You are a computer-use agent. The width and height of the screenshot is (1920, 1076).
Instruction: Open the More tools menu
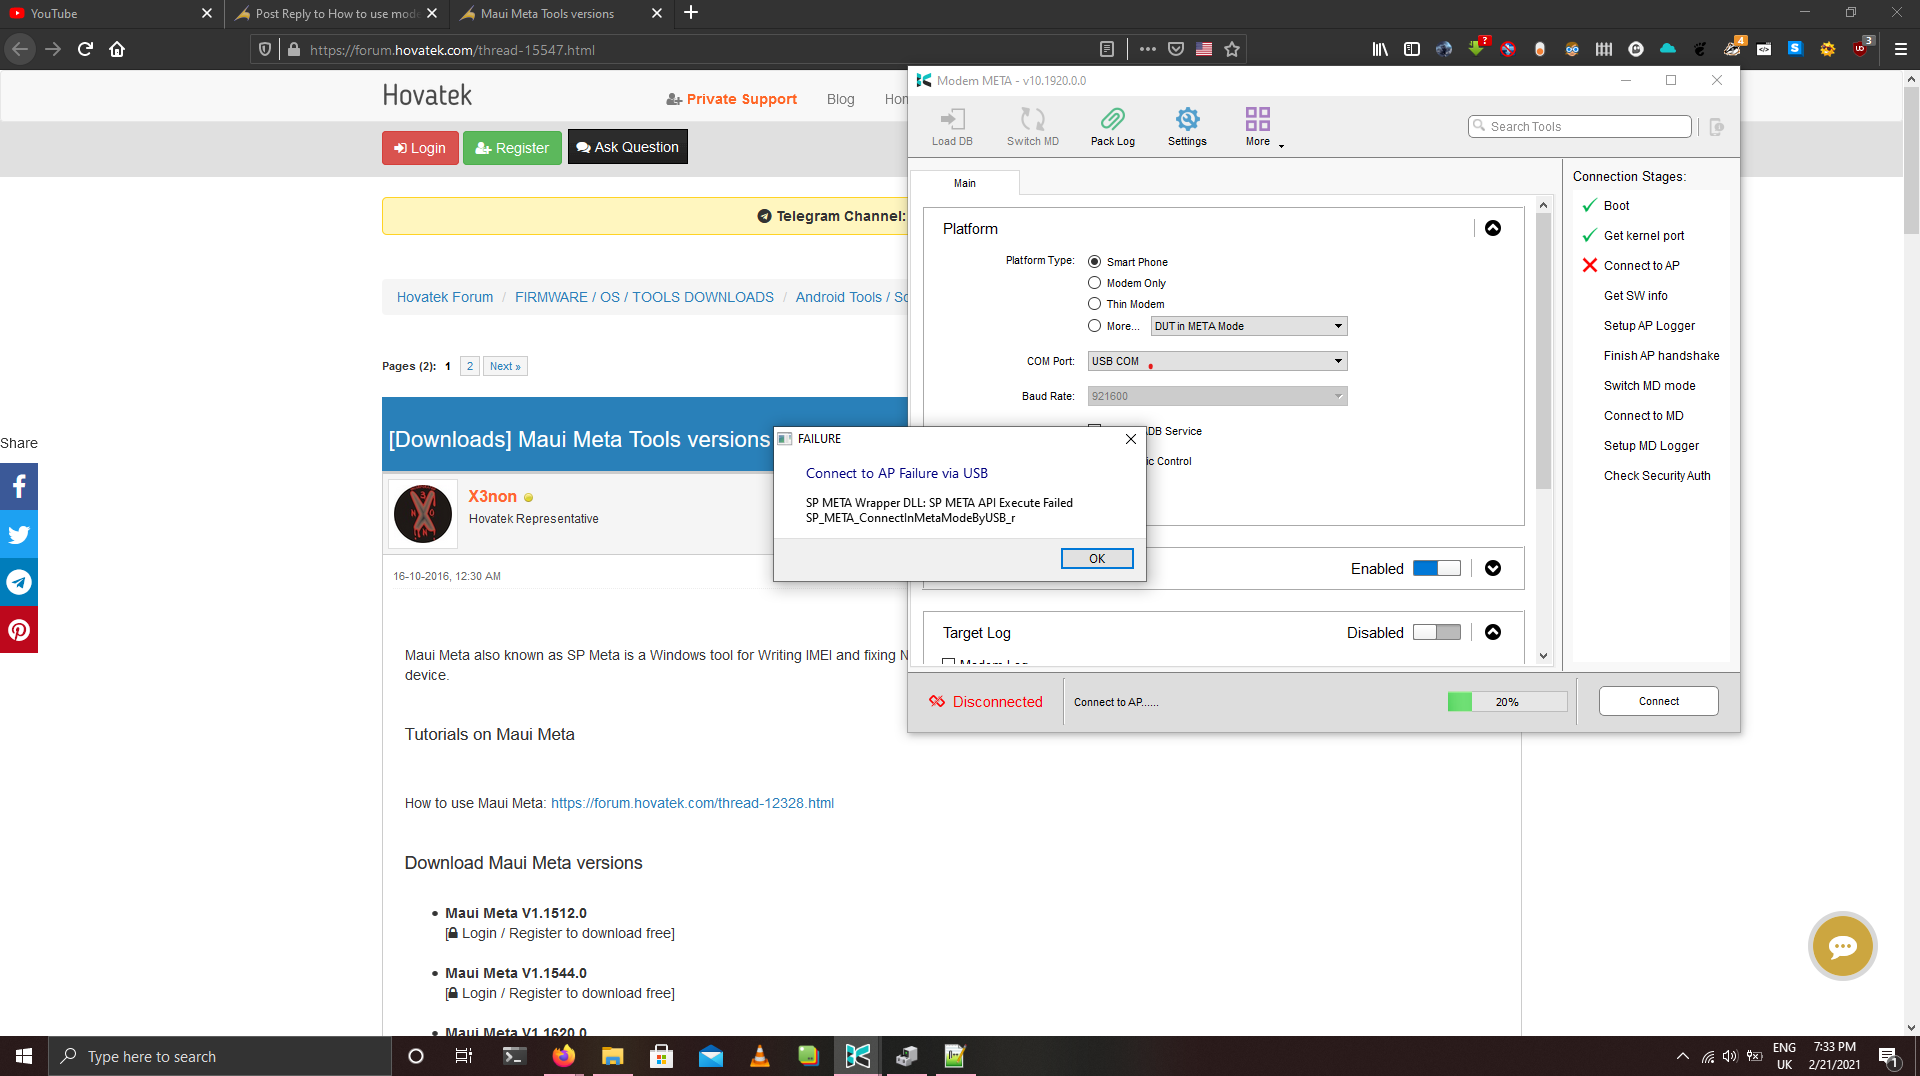pyautogui.click(x=1259, y=126)
